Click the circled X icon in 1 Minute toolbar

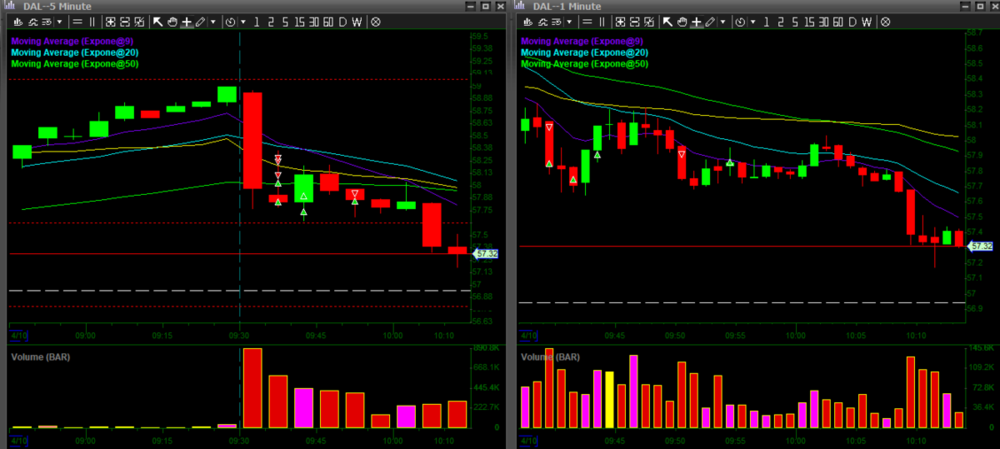click(x=886, y=21)
